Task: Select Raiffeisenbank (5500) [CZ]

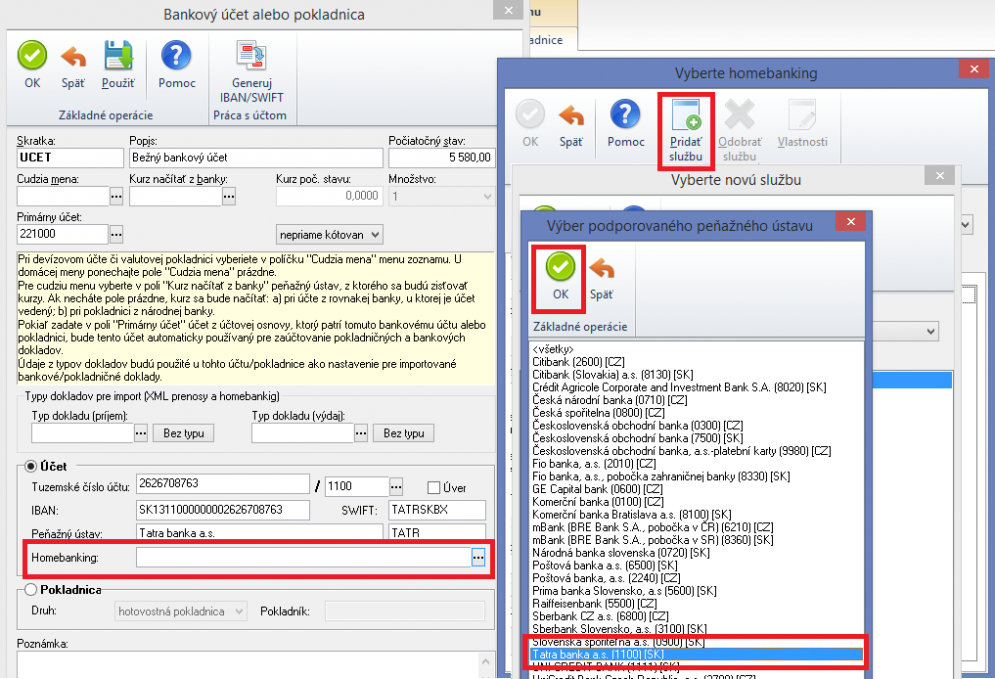Action: pos(594,603)
